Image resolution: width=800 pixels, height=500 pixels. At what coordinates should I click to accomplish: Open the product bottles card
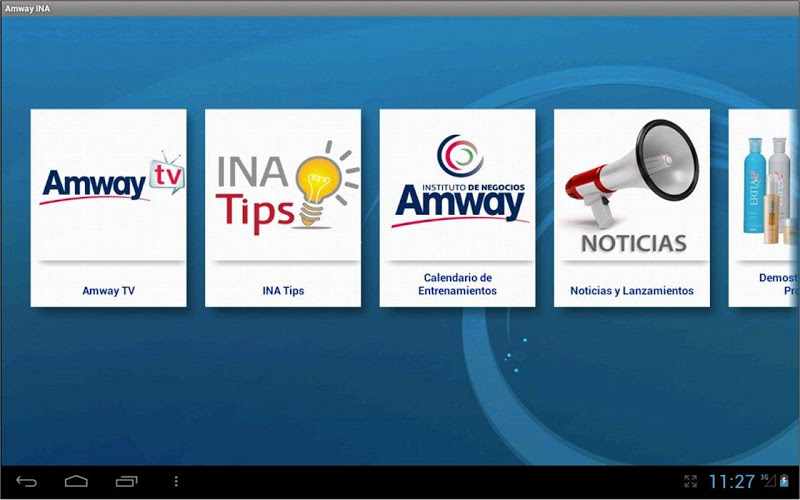click(x=764, y=208)
